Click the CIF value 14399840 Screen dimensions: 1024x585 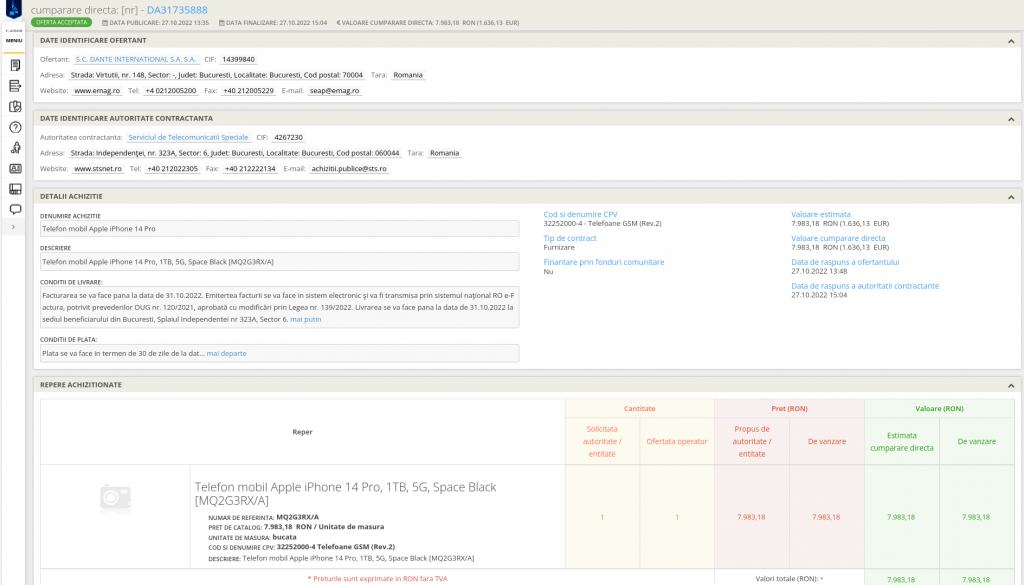point(238,59)
